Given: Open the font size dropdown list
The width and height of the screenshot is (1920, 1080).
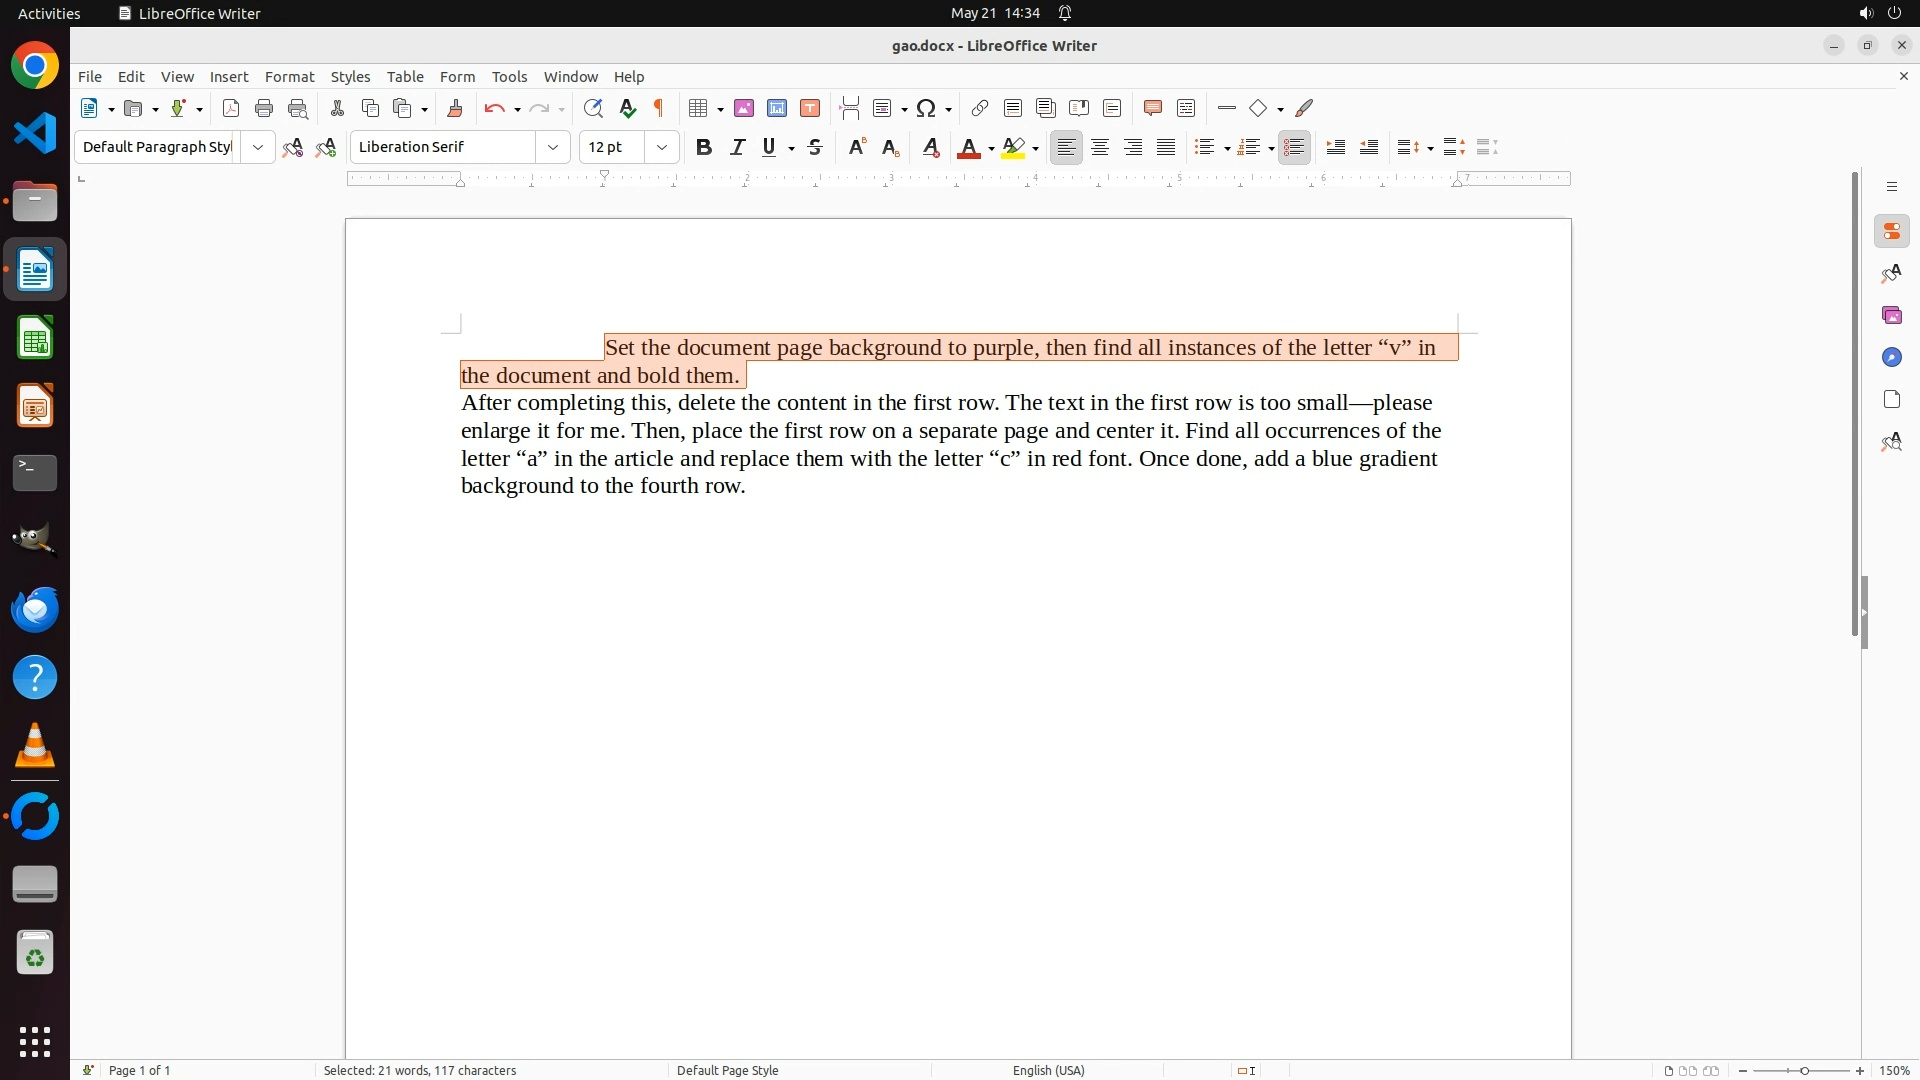Looking at the screenshot, I should [x=662, y=147].
